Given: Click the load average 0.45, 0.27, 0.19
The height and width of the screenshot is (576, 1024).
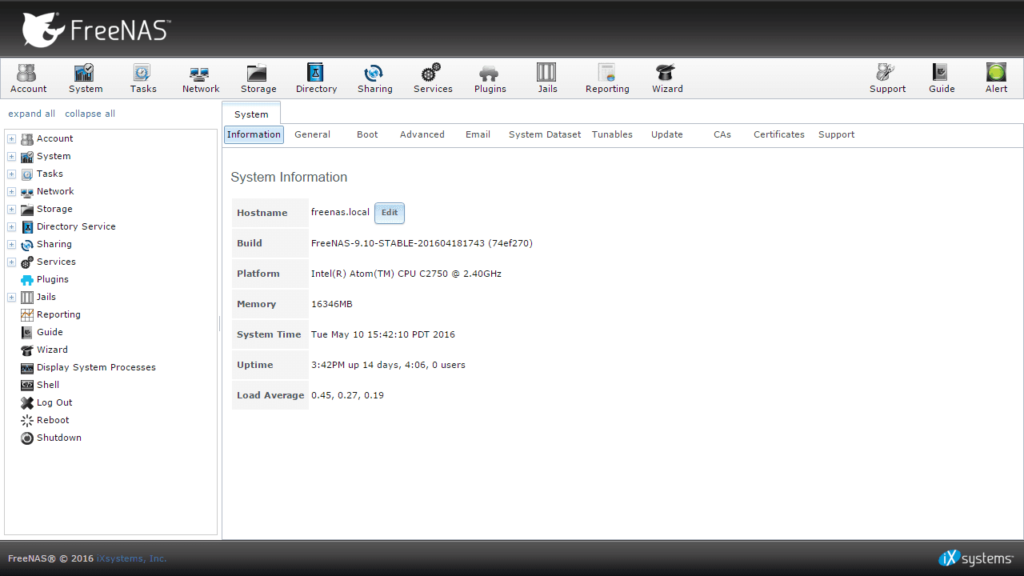Looking at the screenshot, I should [x=347, y=396].
